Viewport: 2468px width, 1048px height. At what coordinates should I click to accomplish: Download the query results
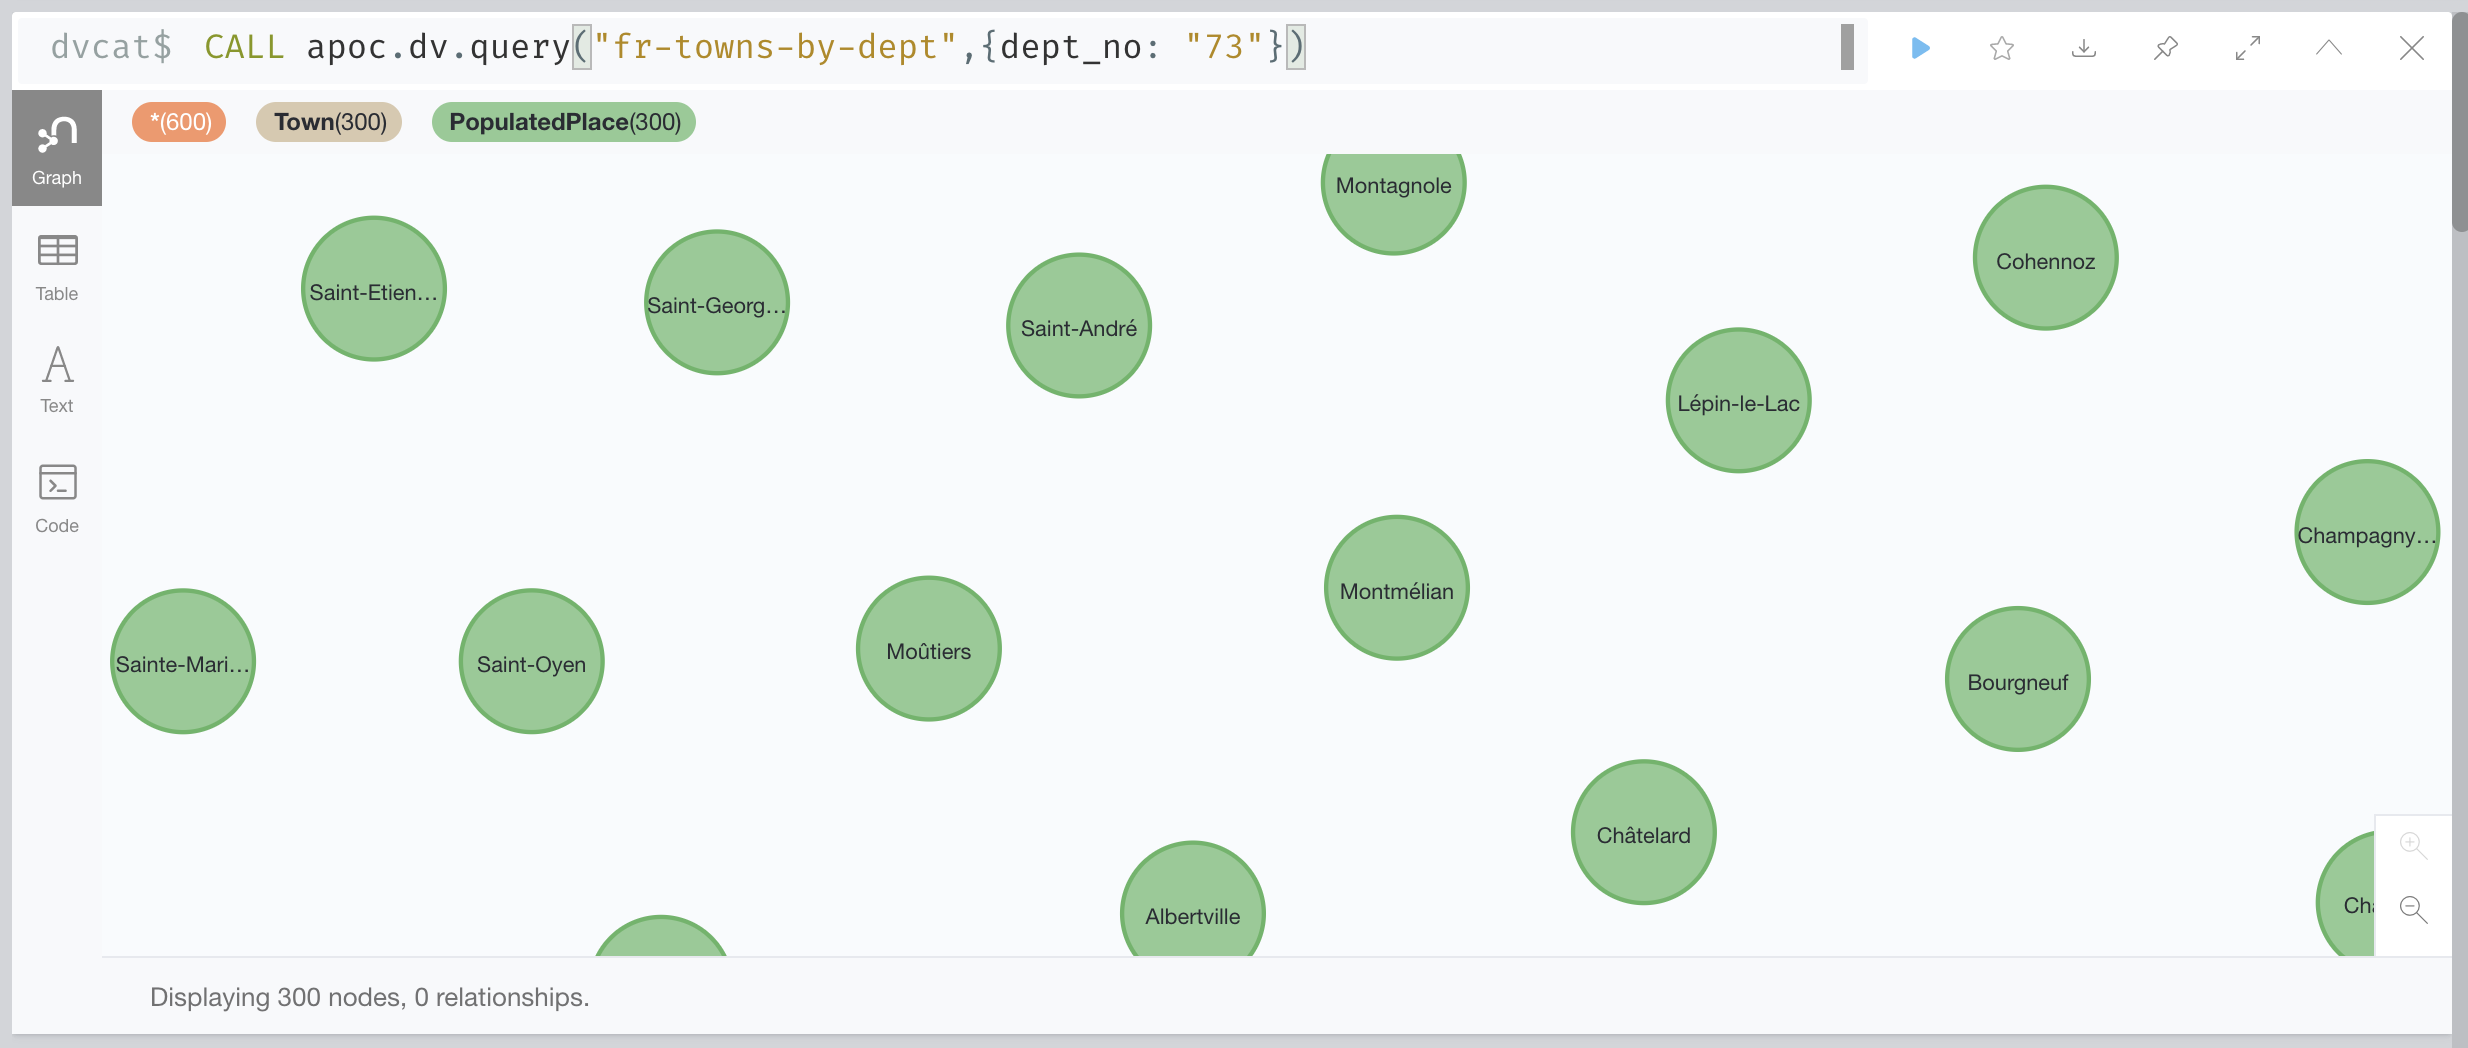click(2083, 47)
